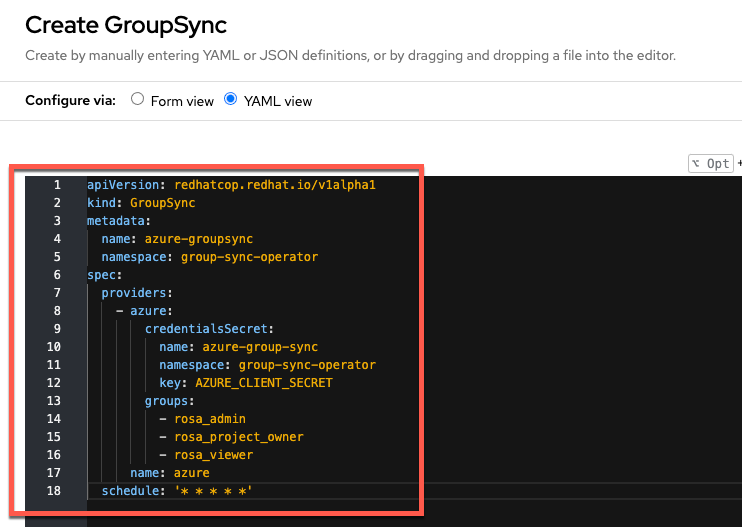Select the YAML view radio button
The width and height of the screenshot is (742, 527).
230,99
